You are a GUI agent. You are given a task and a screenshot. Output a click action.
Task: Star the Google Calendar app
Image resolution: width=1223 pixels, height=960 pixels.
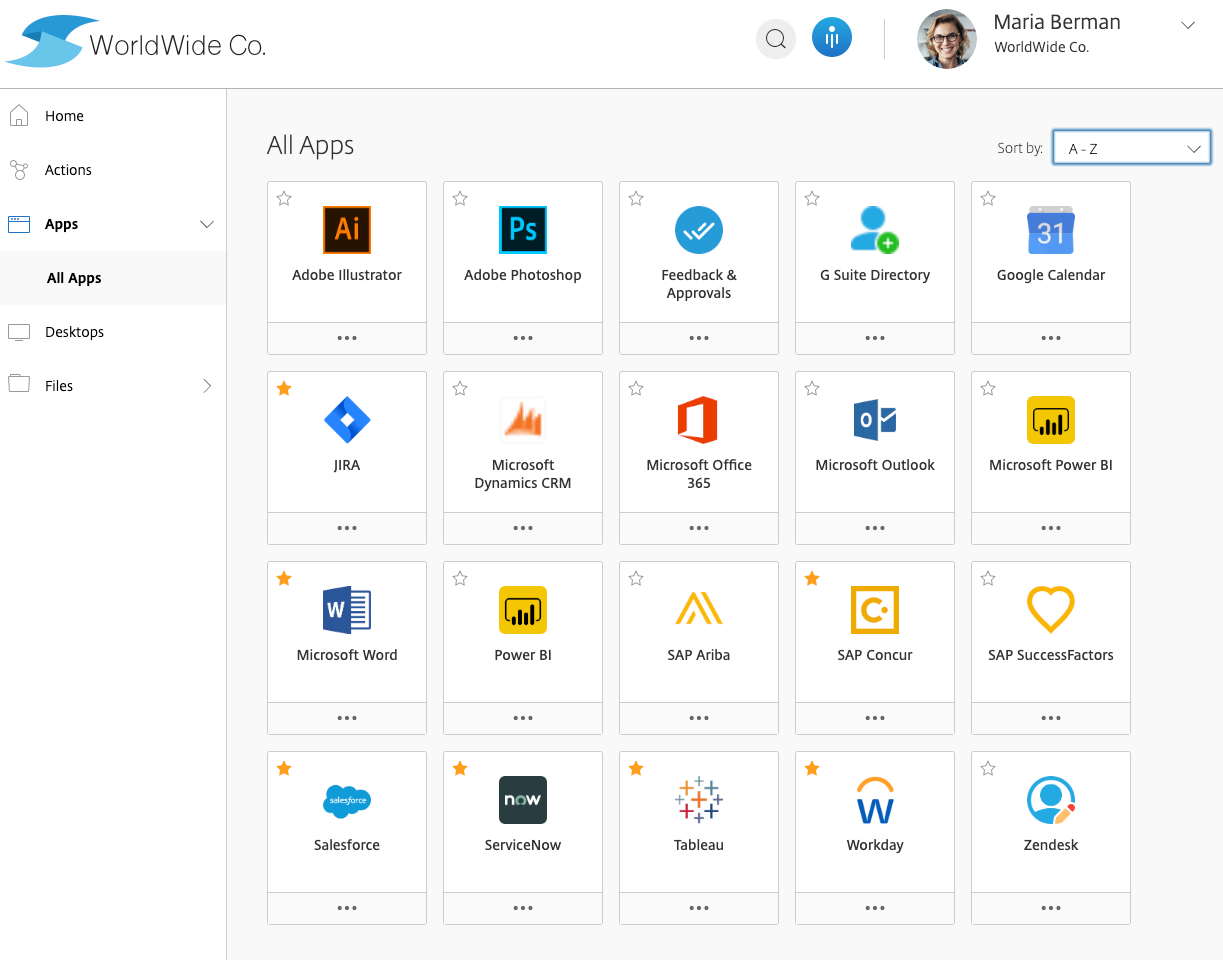tap(988, 199)
